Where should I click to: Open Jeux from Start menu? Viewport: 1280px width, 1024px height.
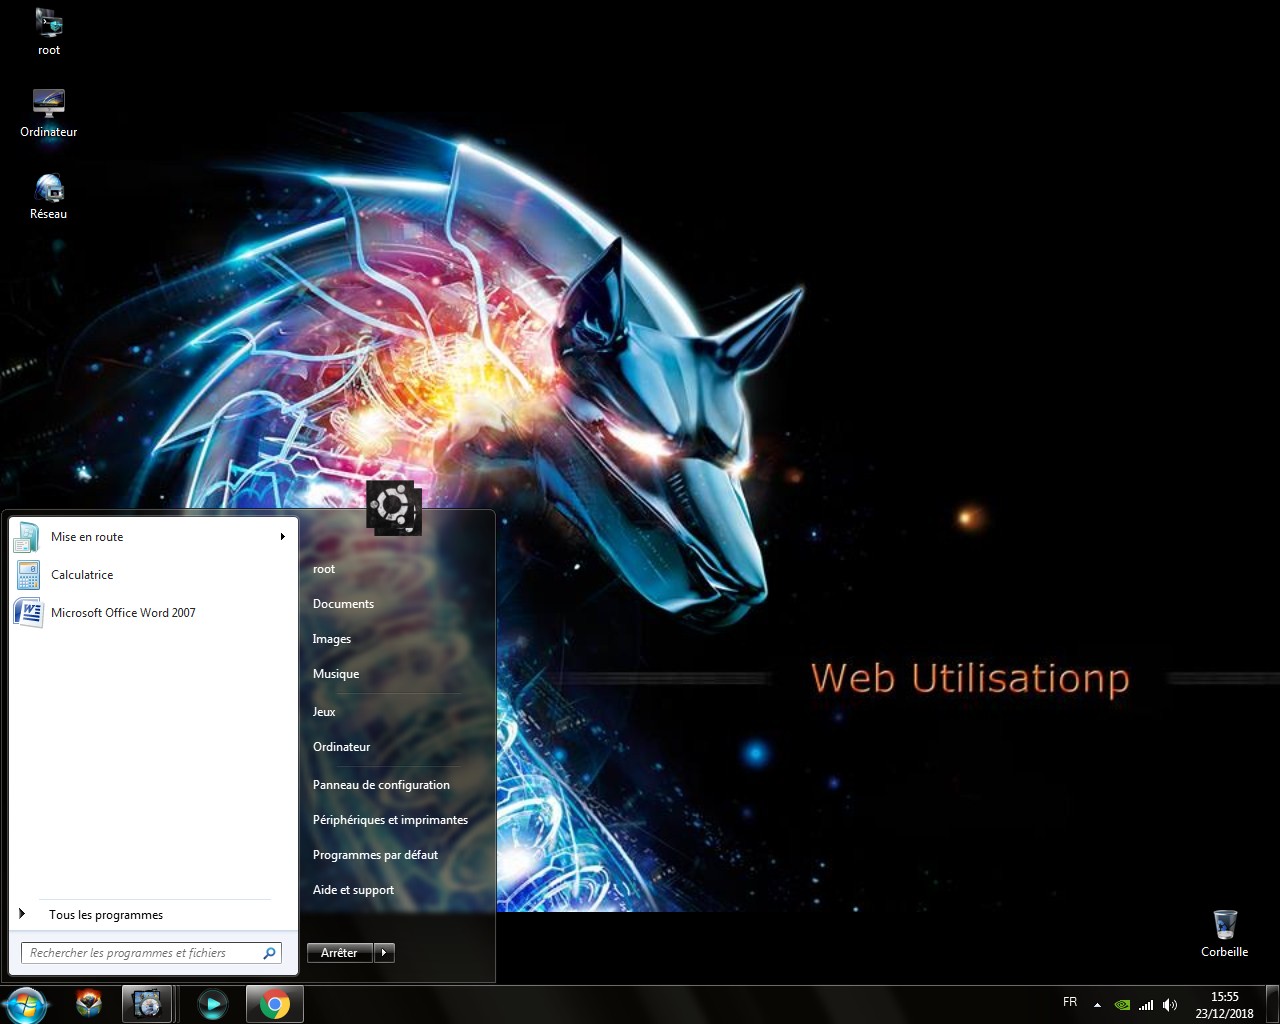click(x=324, y=712)
